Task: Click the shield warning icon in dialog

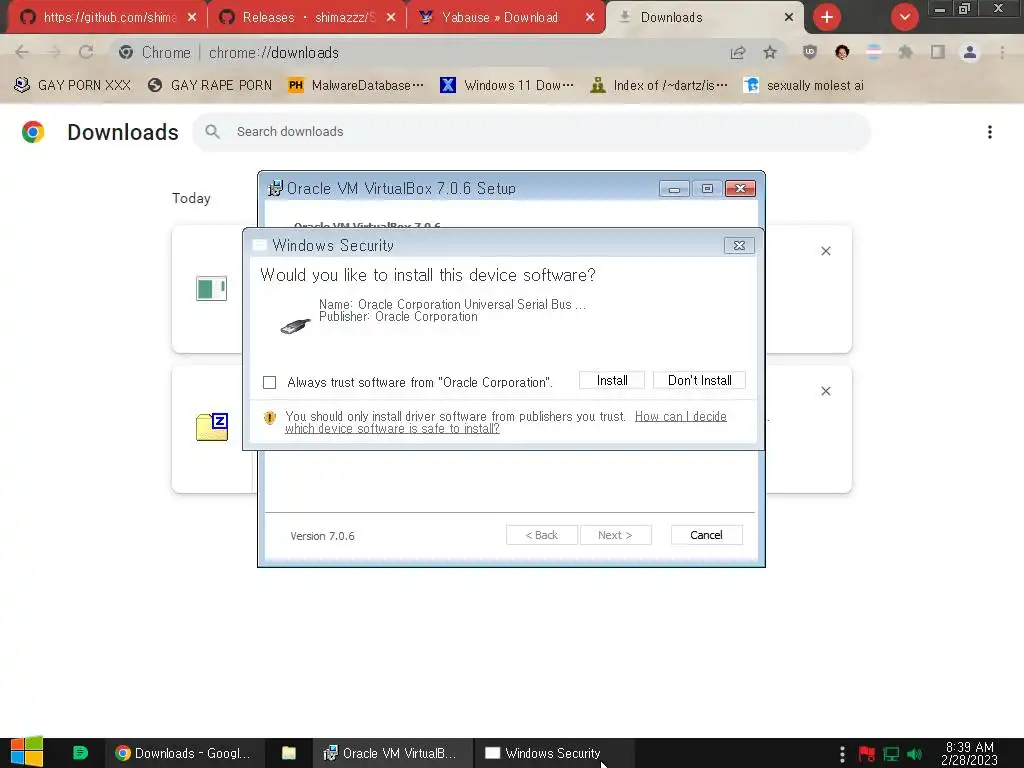Action: [x=269, y=417]
